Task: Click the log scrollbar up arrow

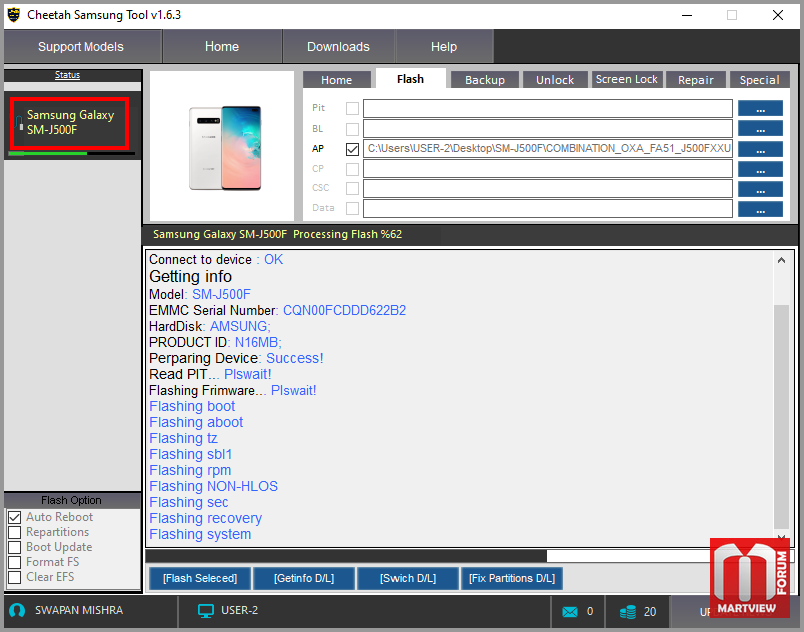Action: 781,260
